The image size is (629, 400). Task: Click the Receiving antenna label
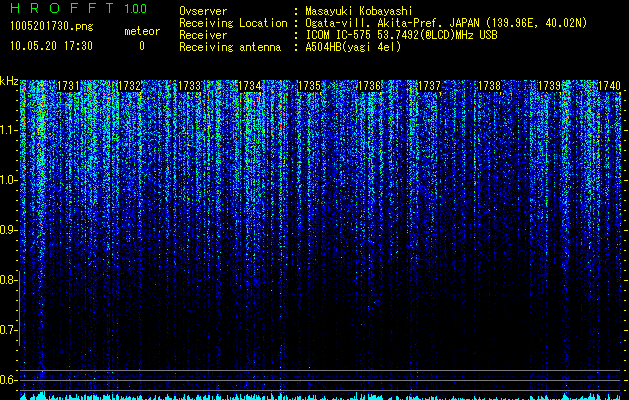click(x=230, y=47)
